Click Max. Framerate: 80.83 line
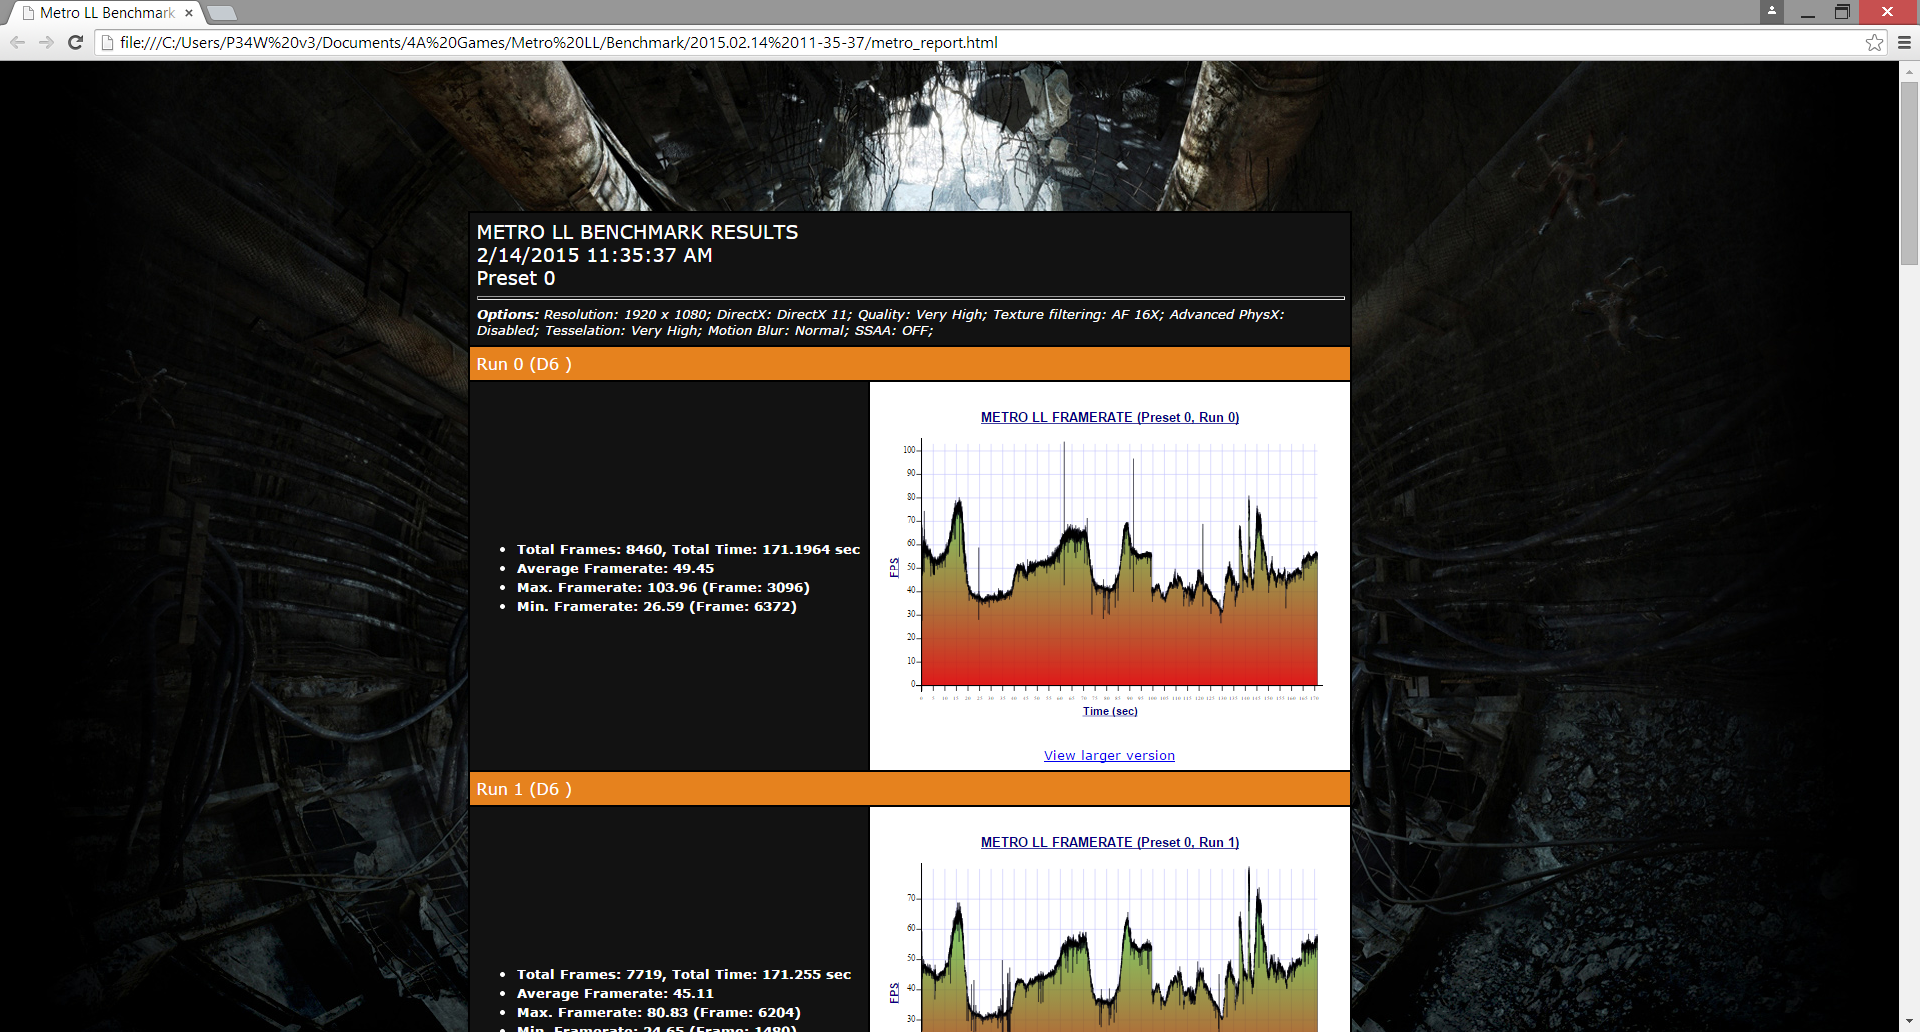The image size is (1920, 1032). click(658, 1012)
